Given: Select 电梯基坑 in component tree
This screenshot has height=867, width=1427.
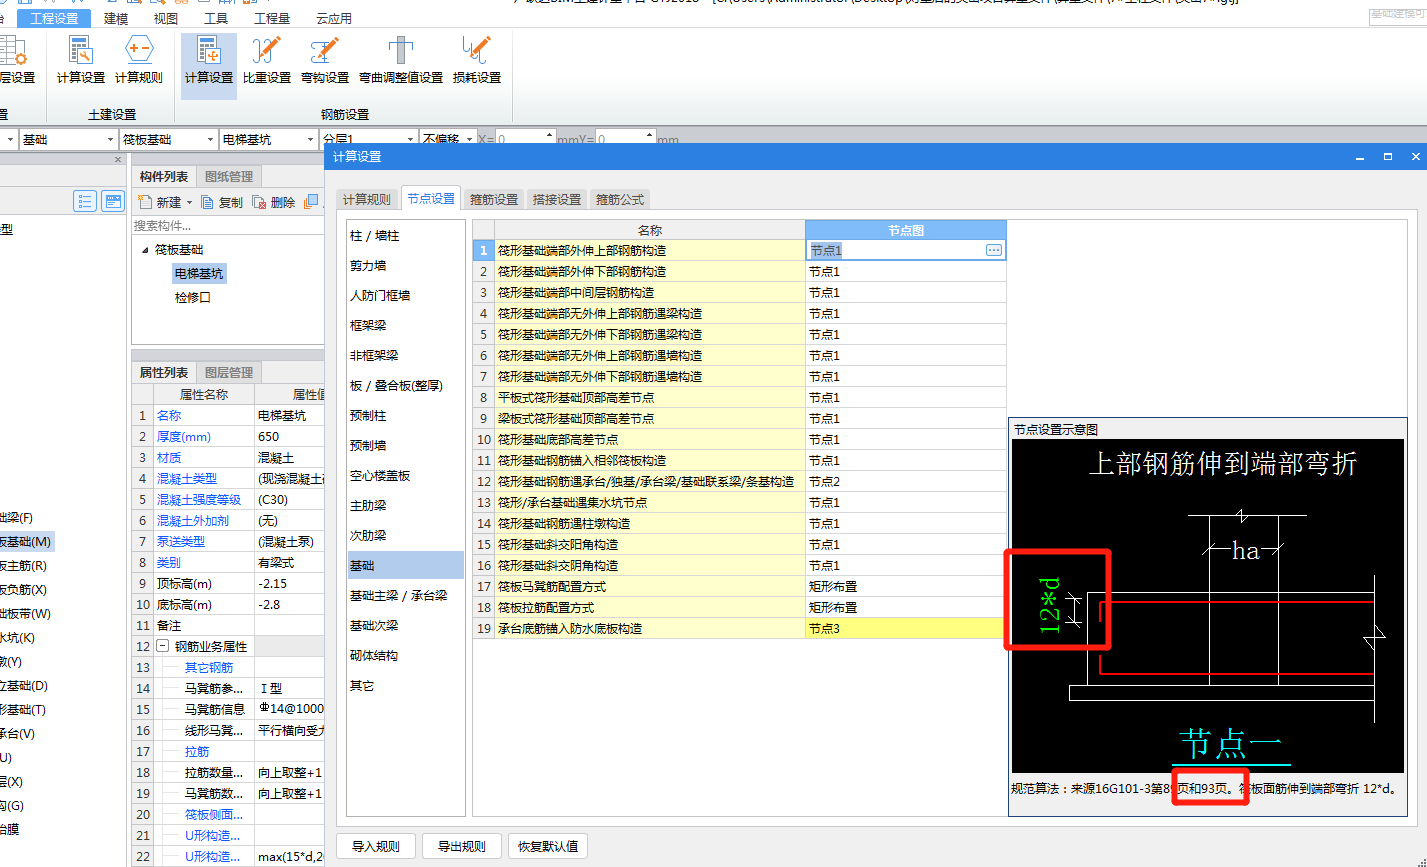Looking at the screenshot, I should pyautogui.click(x=199, y=273).
